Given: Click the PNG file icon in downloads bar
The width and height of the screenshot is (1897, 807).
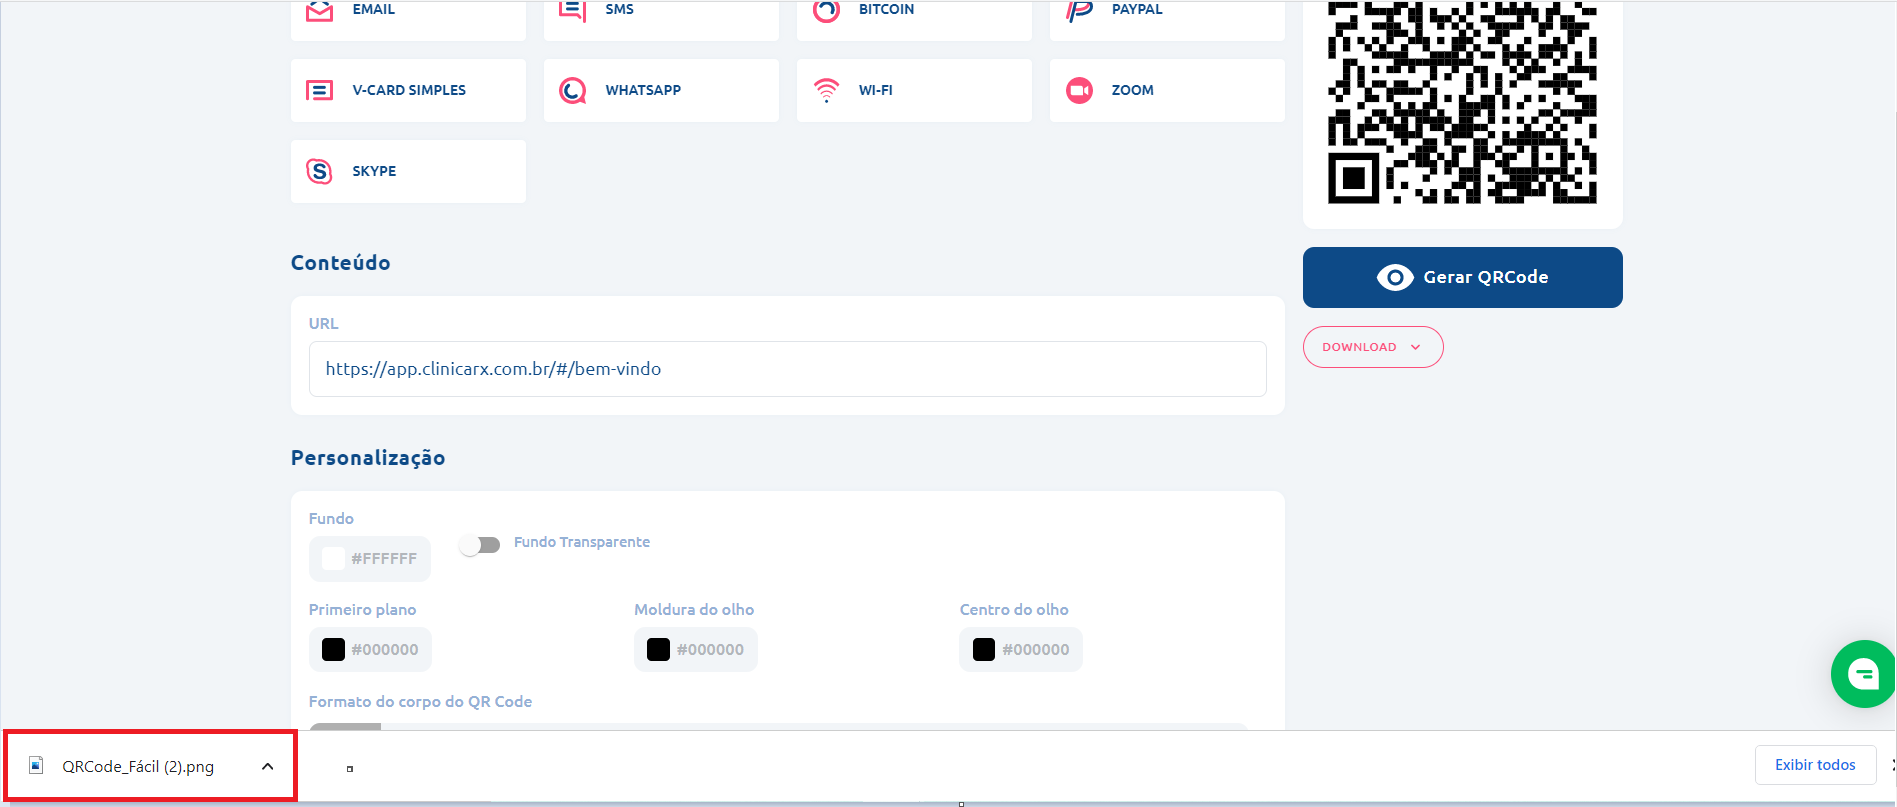Looking at the screenshot, I should [x=37, y=766].
